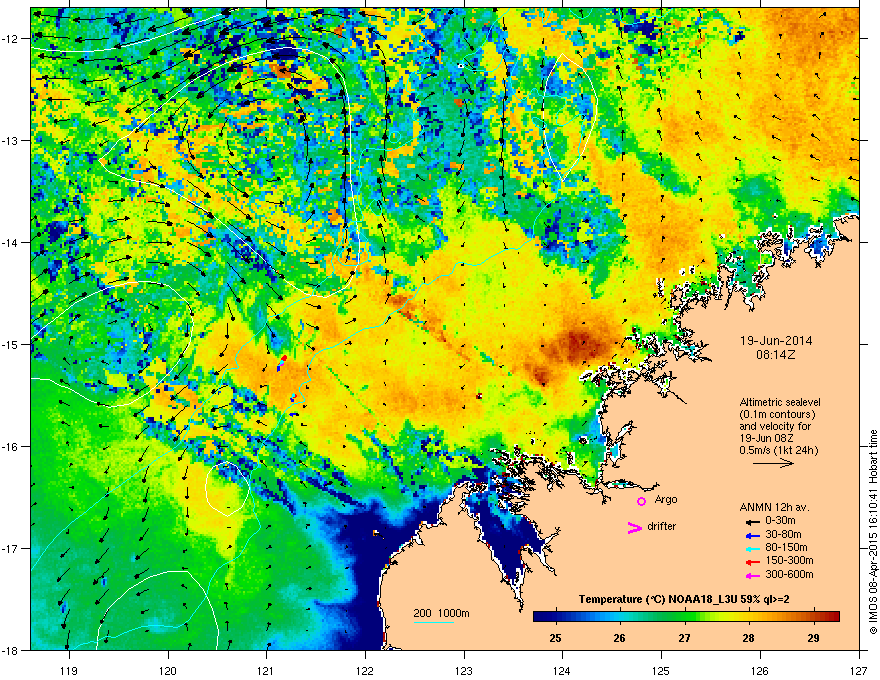This screenshot has width=880, height=680.
Task: Click the Temperature NOAA18_L3U colorbar title
Action: point(684,599)
